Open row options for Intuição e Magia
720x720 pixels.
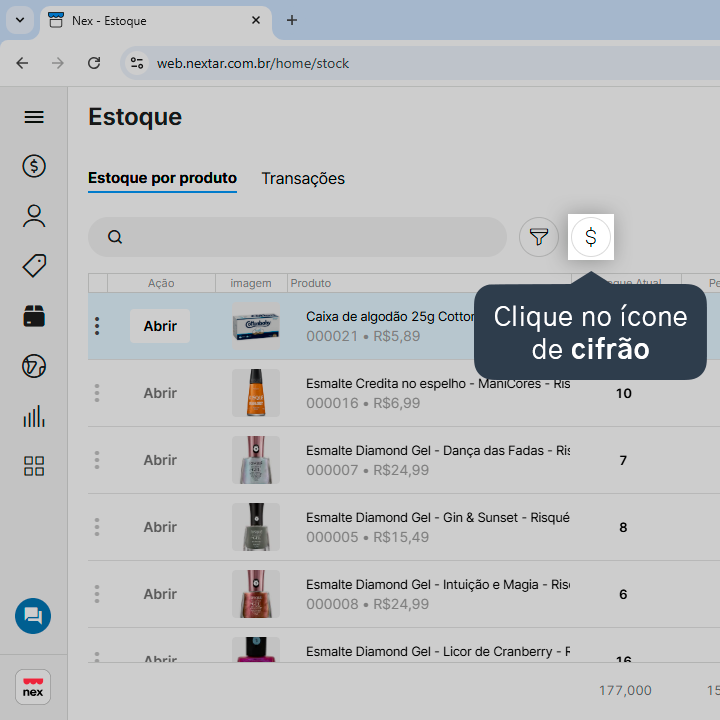[x=97, y=594]
